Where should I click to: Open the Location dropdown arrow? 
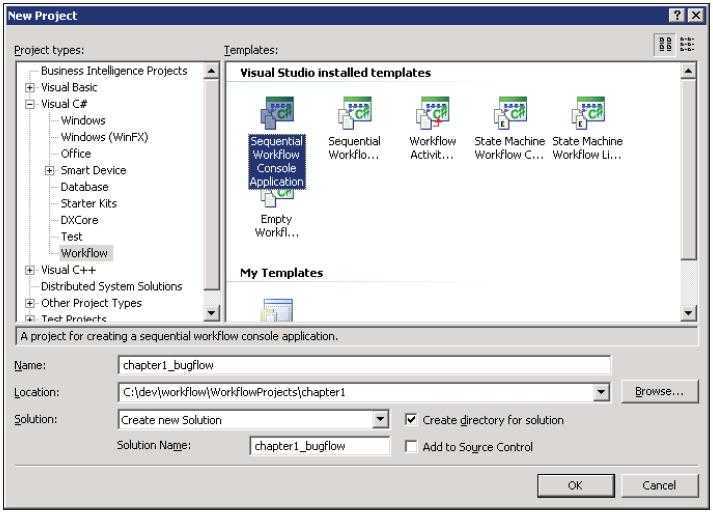pyautogui.click(x=601, y=392)
